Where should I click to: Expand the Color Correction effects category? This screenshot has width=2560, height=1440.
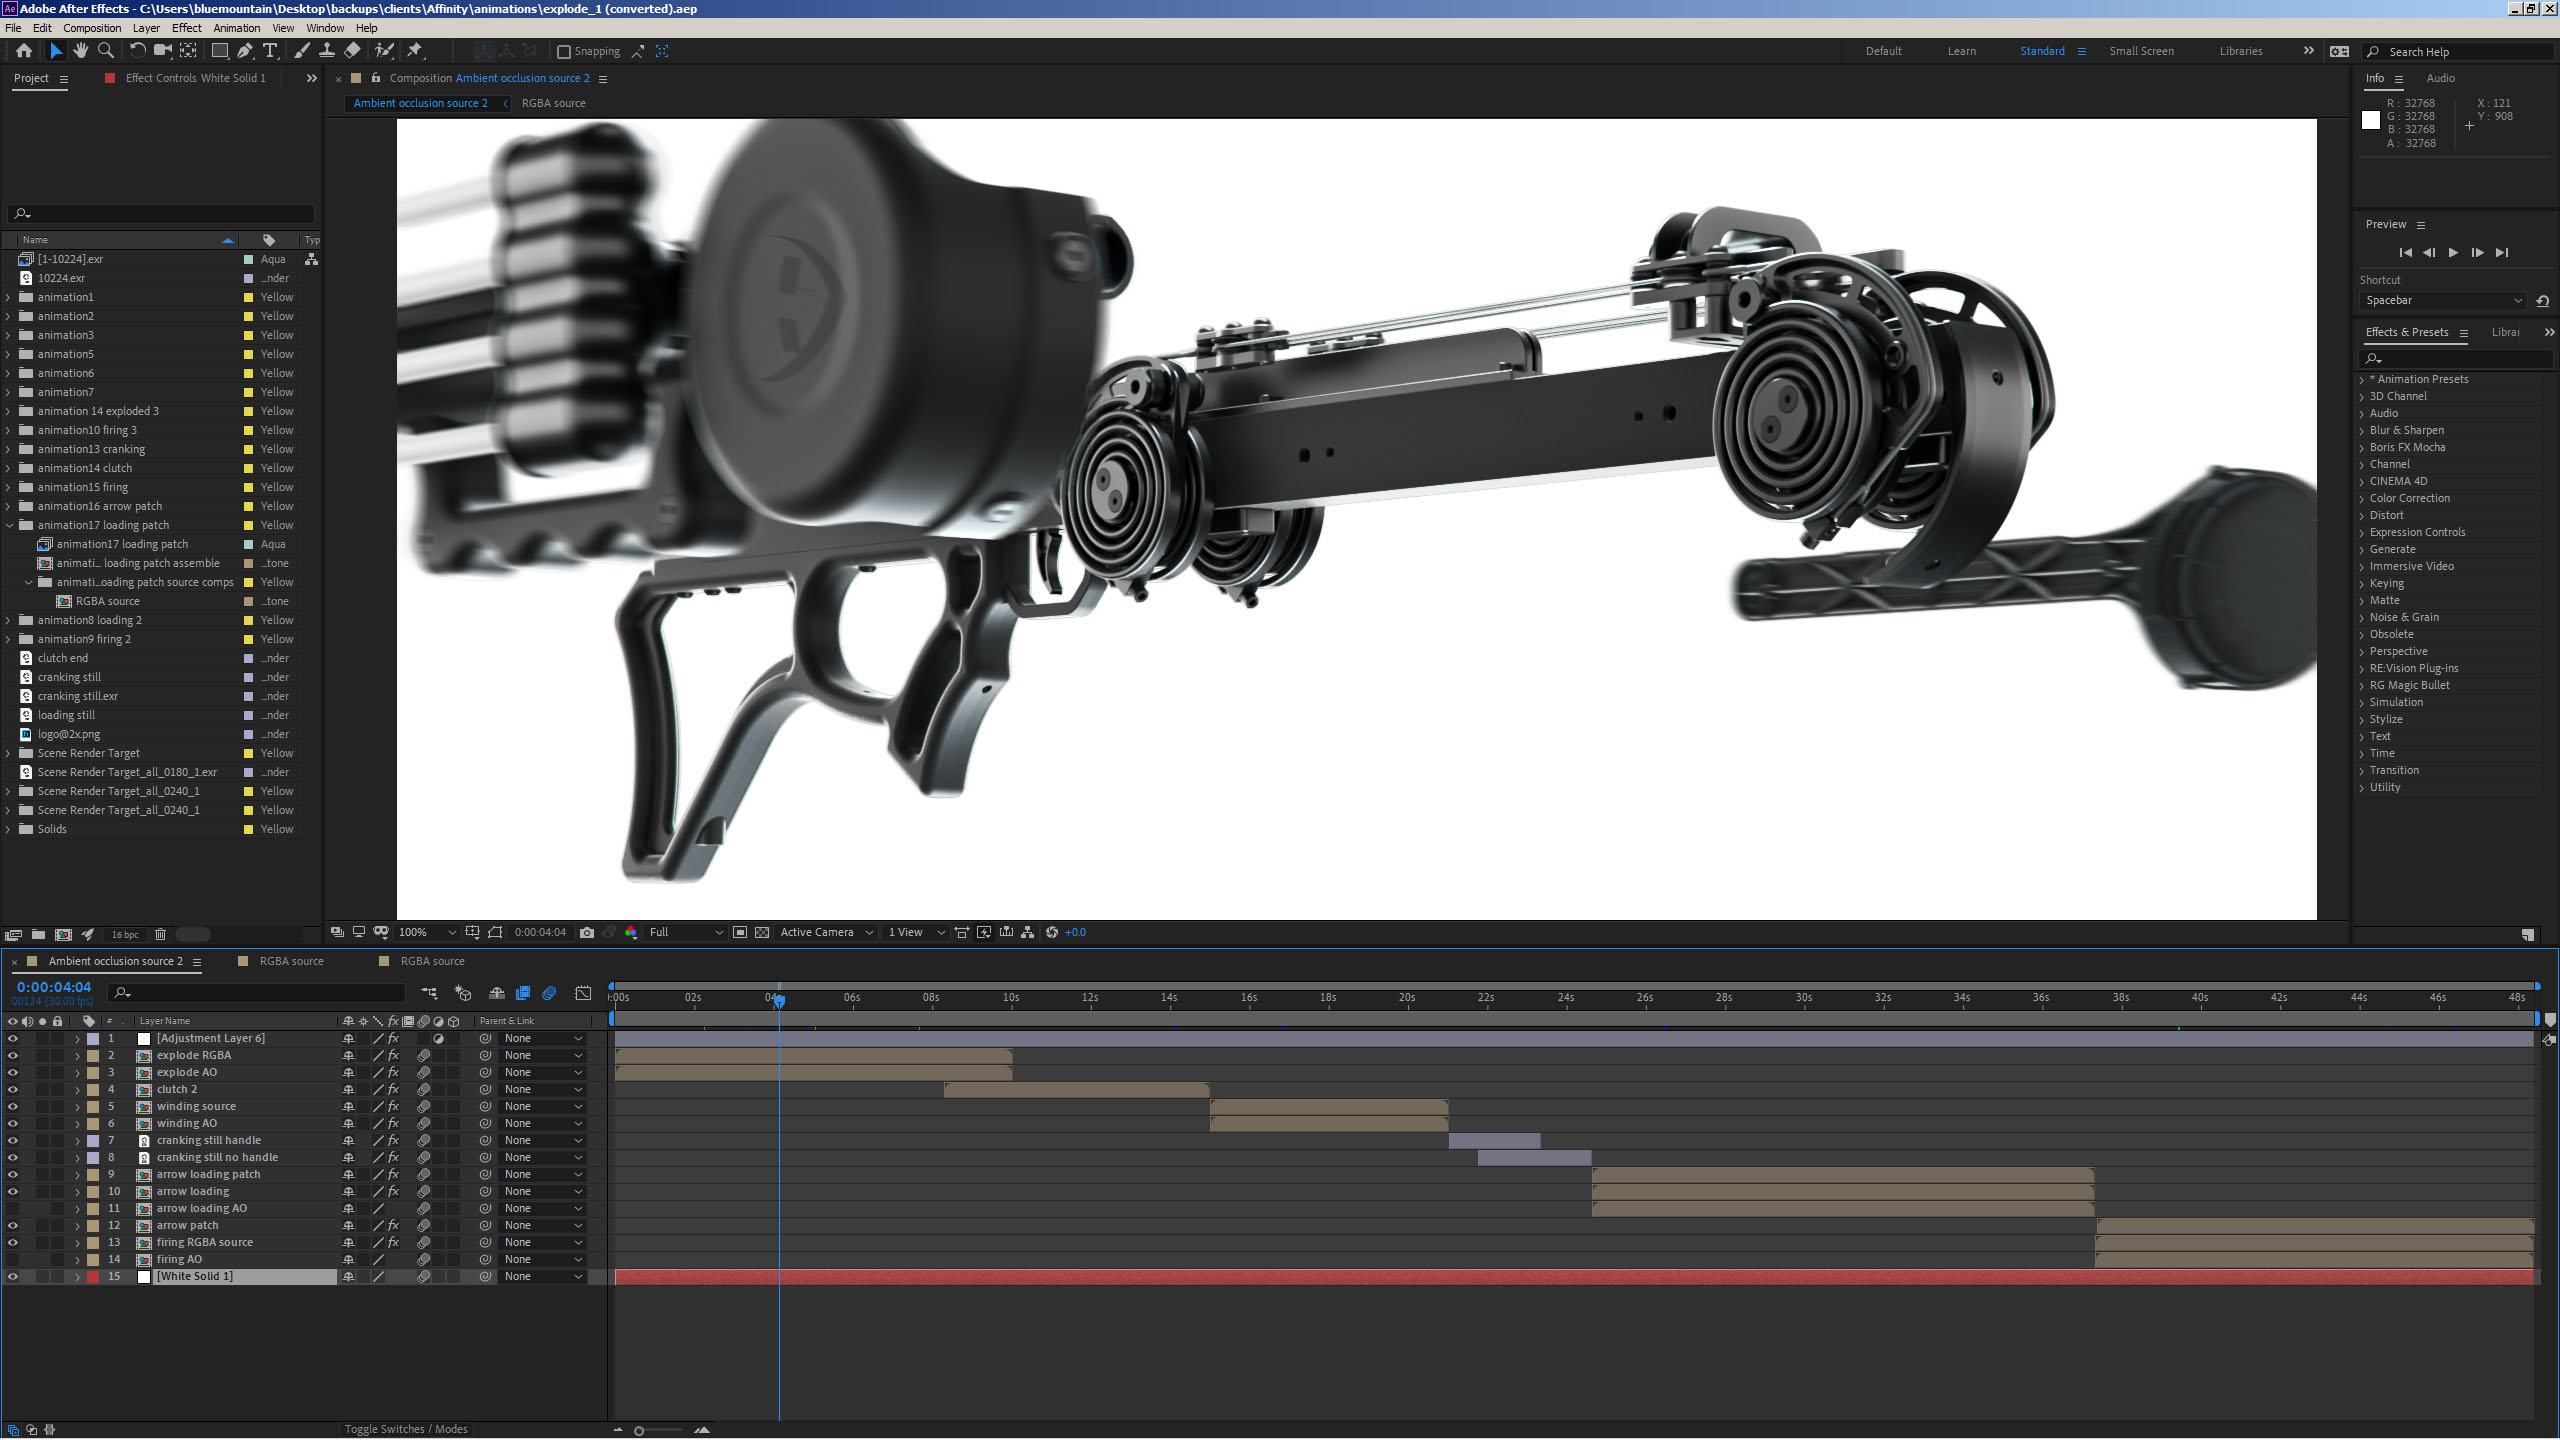point(2363,498)
